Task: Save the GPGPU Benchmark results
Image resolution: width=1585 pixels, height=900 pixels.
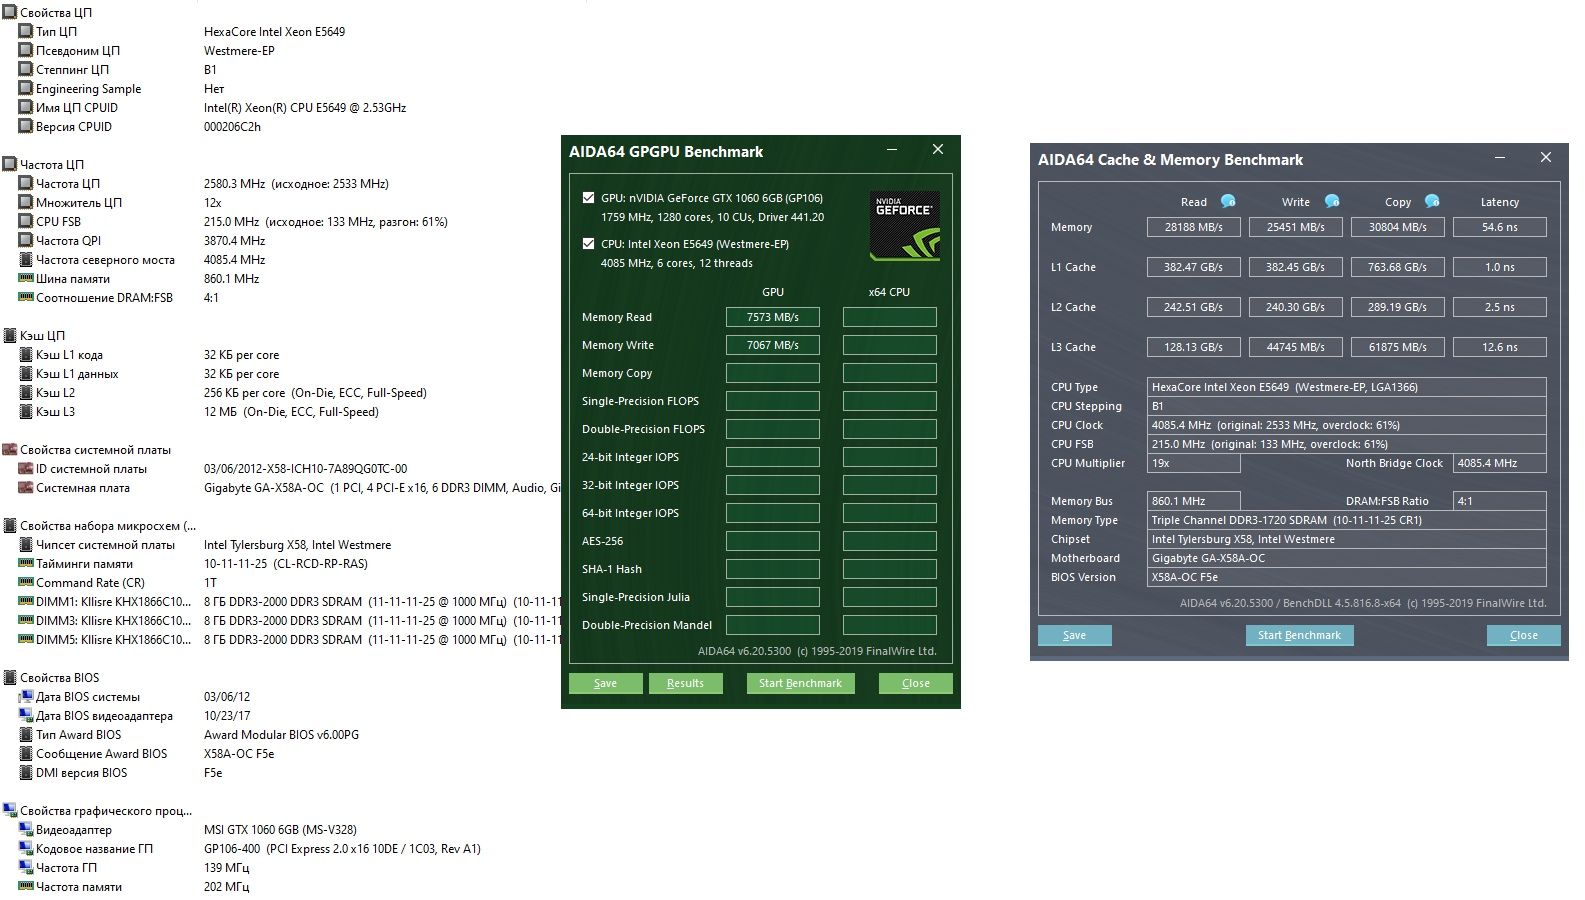Action: tap(605, 683)
